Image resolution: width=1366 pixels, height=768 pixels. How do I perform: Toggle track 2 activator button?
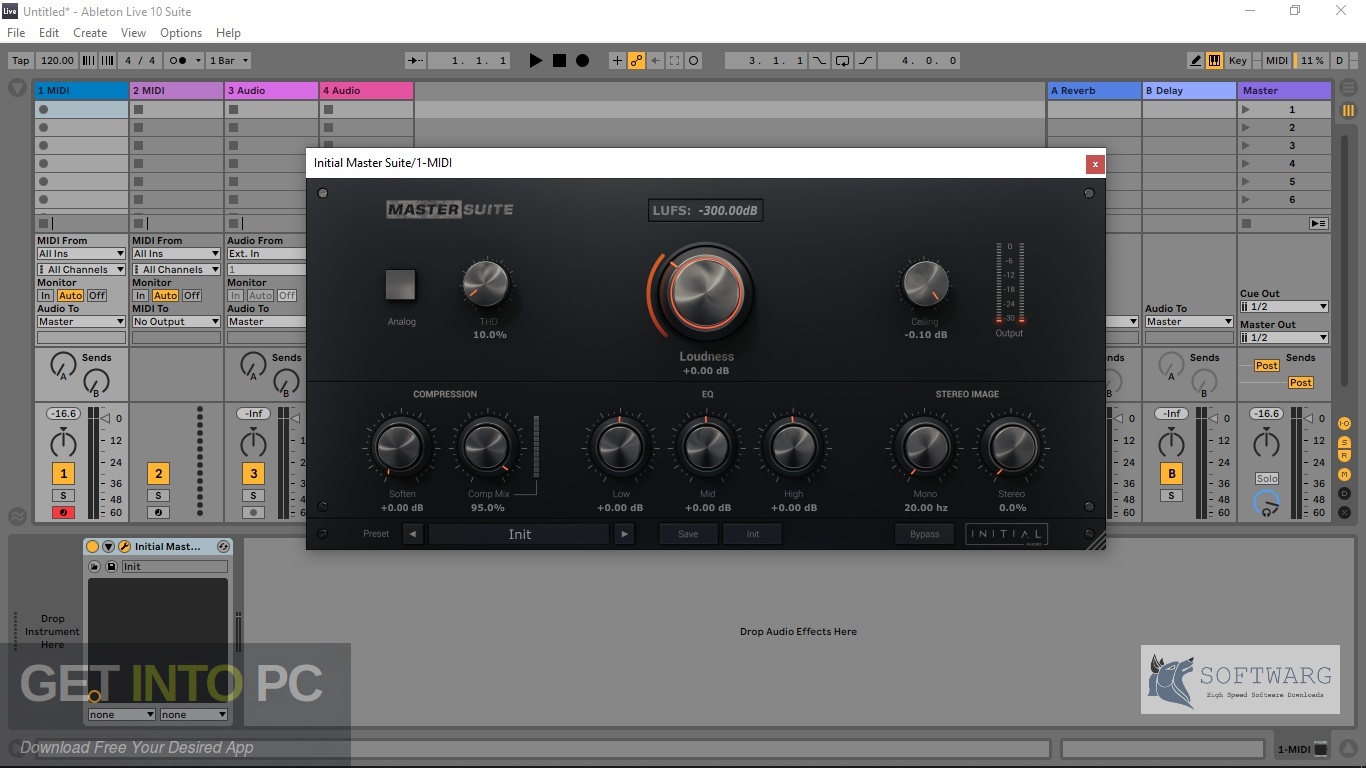[158, 474]
